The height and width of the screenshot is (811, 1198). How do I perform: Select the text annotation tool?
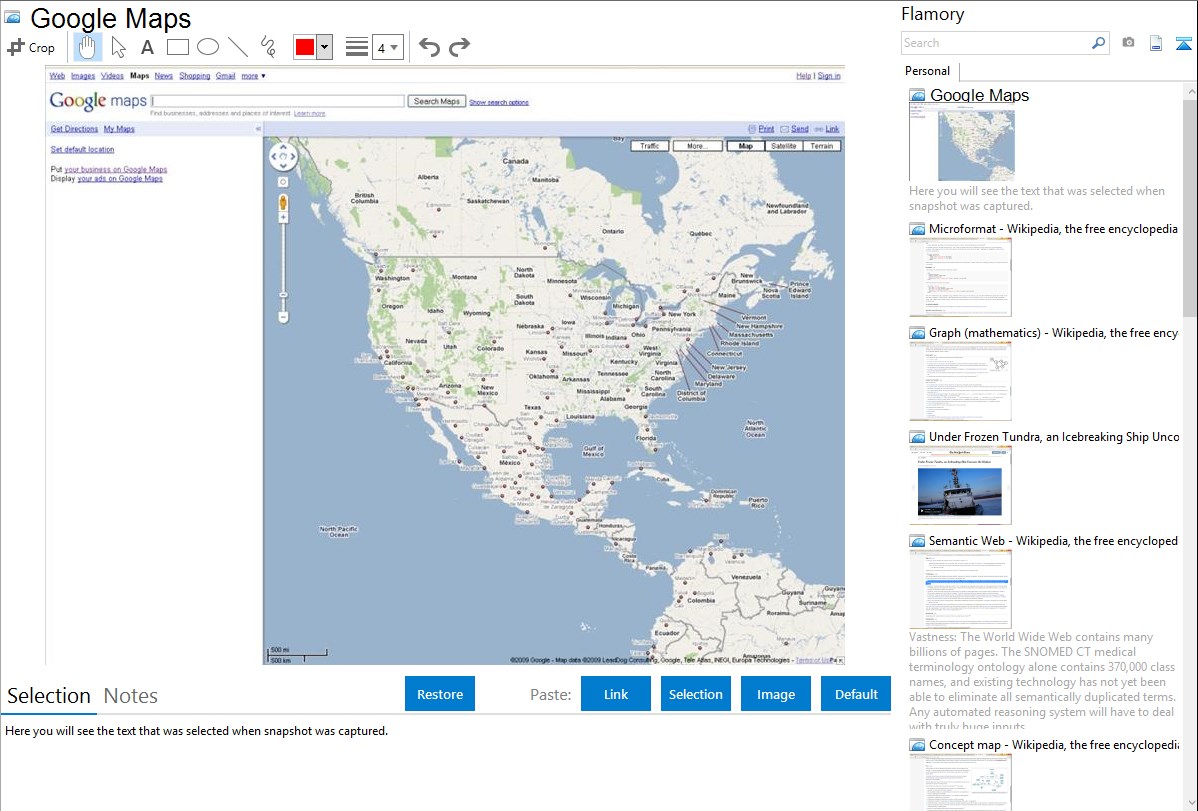coord(147,47)
